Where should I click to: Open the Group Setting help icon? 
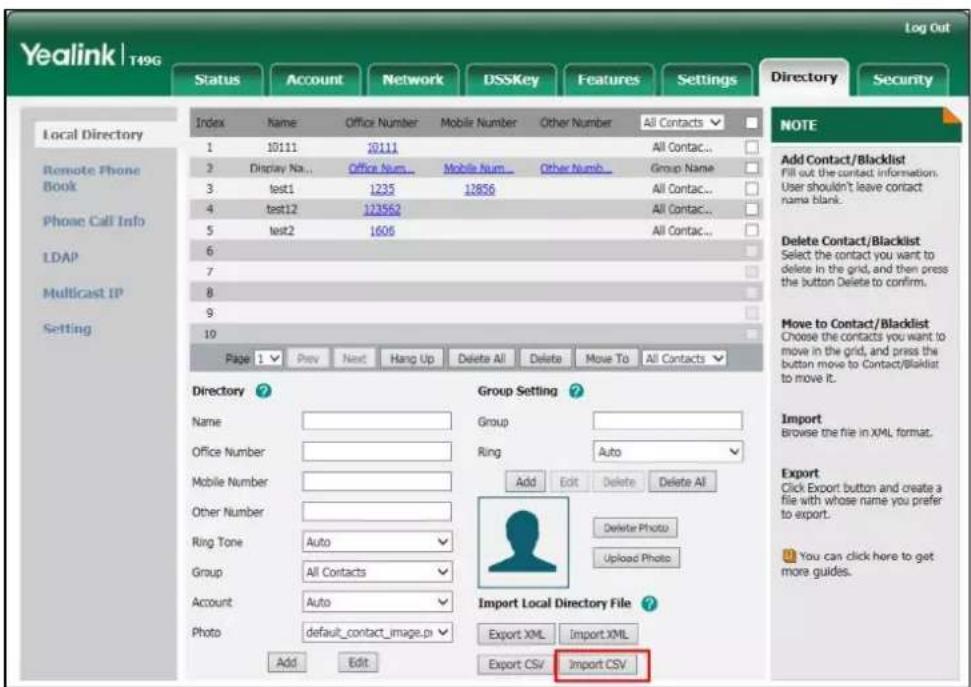tap(576, 391)
